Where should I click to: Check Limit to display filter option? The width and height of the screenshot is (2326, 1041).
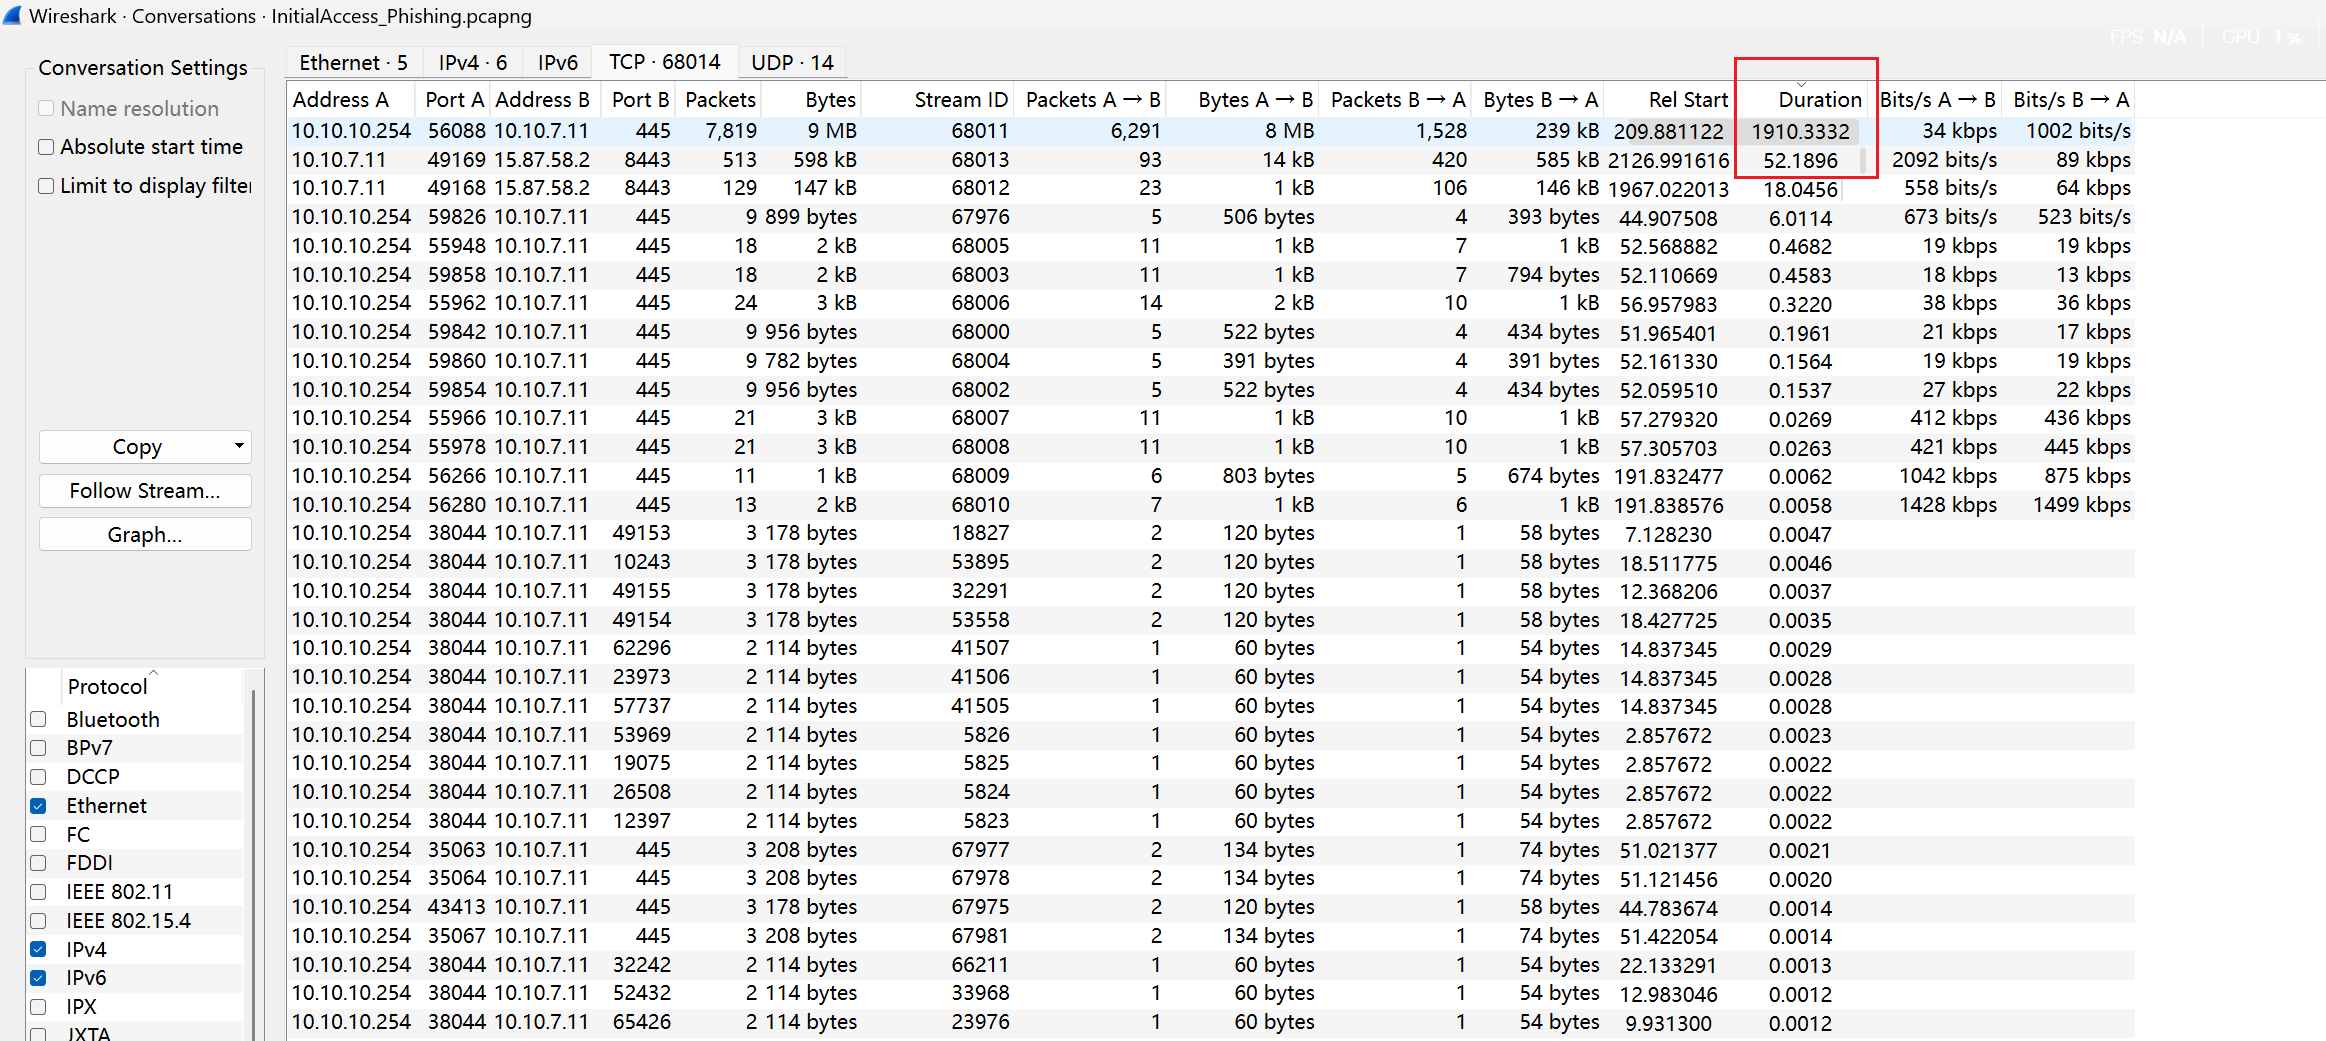pyautogui.click(x=46, y=186)
